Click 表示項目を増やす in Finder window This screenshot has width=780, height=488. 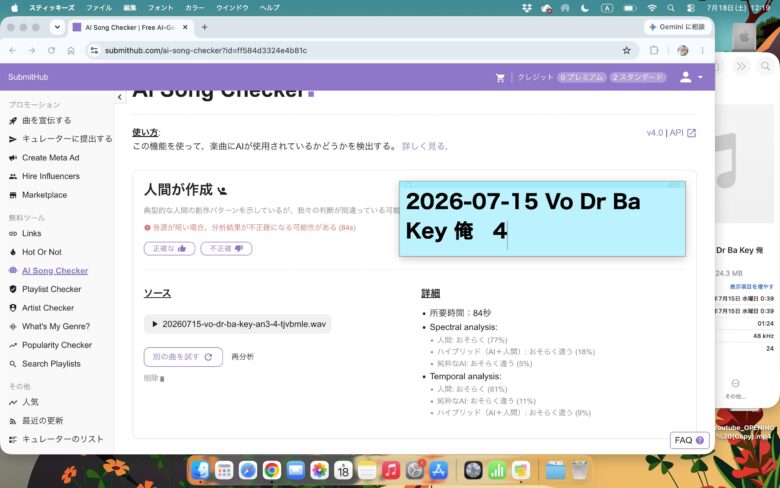click(x=752, y=287)
